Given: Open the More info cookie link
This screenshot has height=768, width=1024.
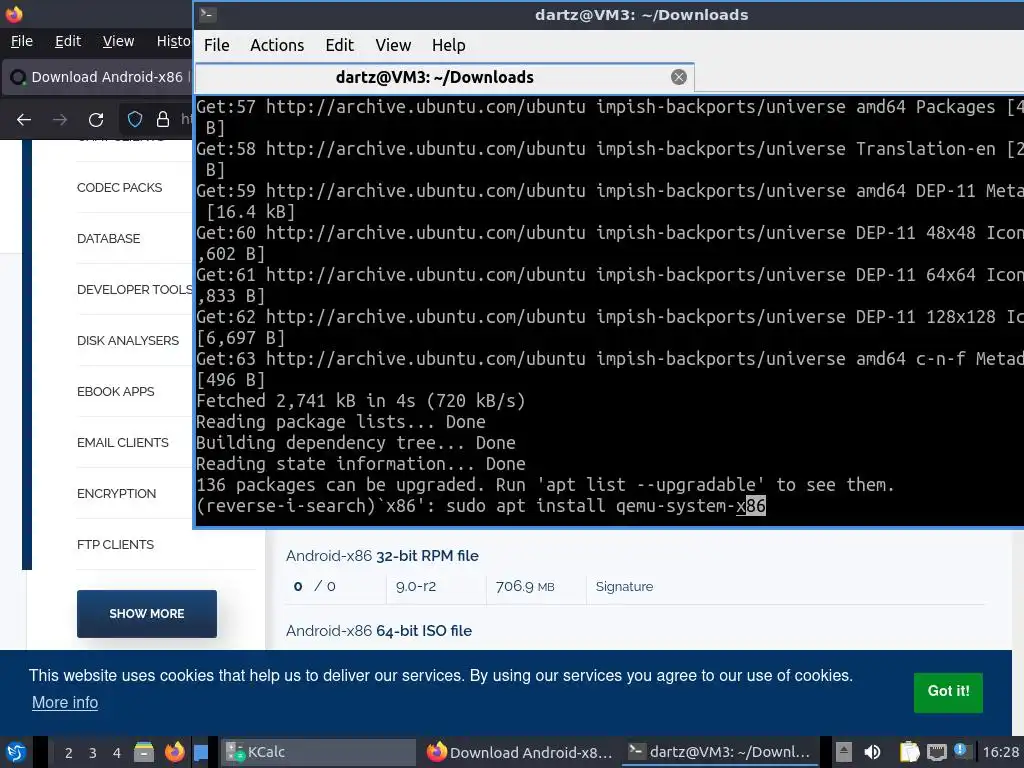Looking at the screenshot, I should click(x=65, y=703).
